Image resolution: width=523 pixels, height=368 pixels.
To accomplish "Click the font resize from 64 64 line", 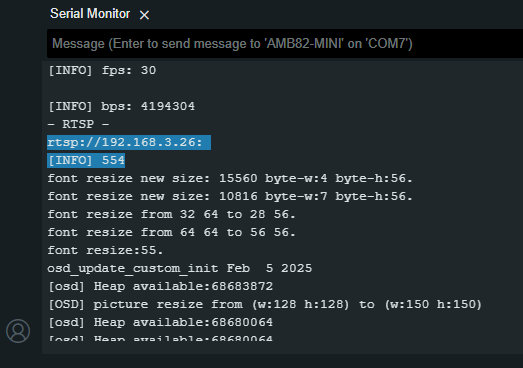I will coord(171,233).
